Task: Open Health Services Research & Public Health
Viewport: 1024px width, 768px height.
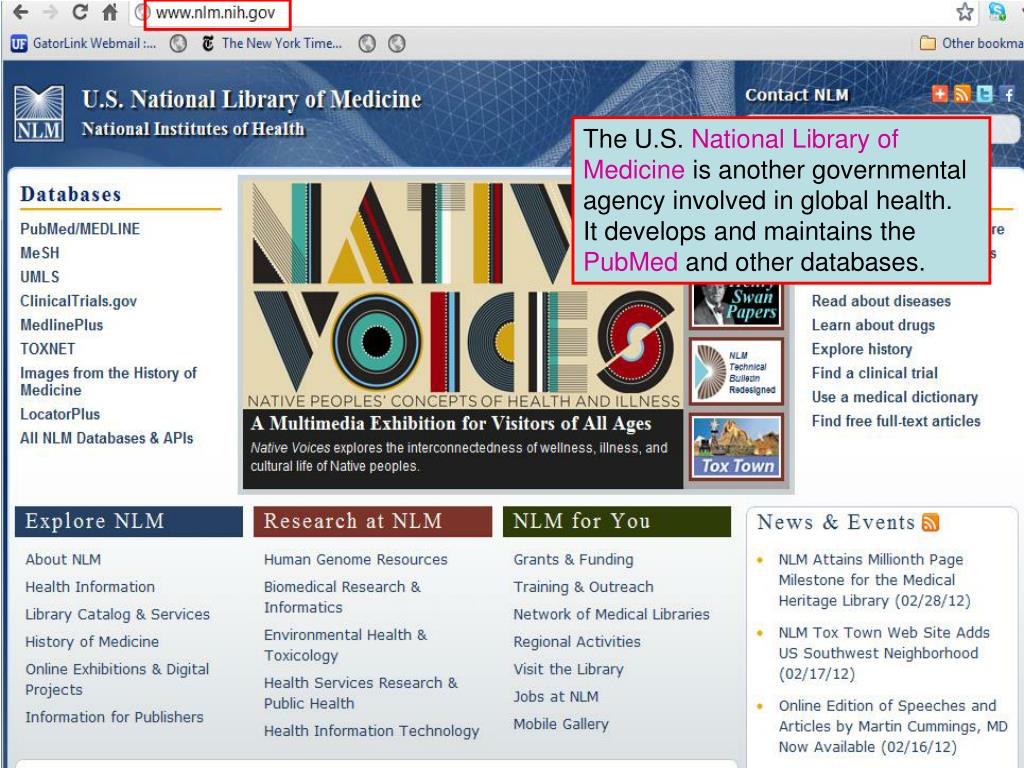Action: tap(360, 693)
